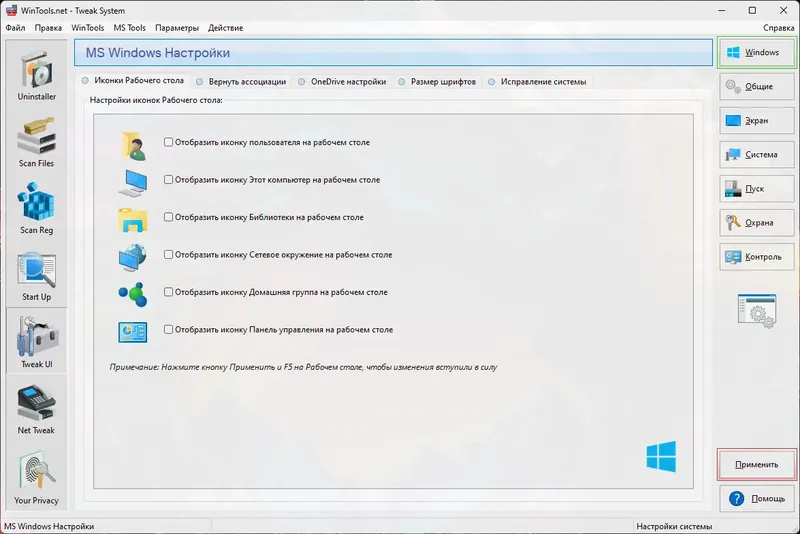Screen dimensions: 800x534
Task: Click the Экран category button
Action: (757, 120)
